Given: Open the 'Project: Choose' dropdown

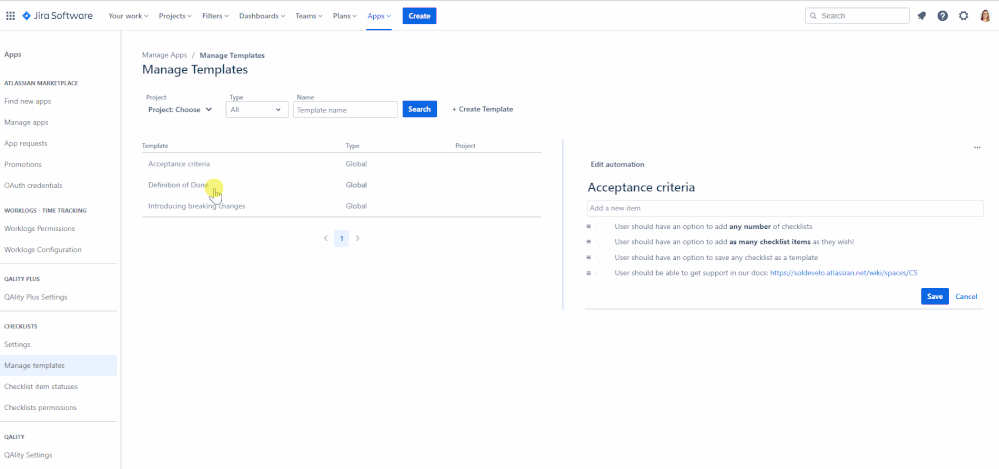Looking at the screenshot, I should point(180,110).
